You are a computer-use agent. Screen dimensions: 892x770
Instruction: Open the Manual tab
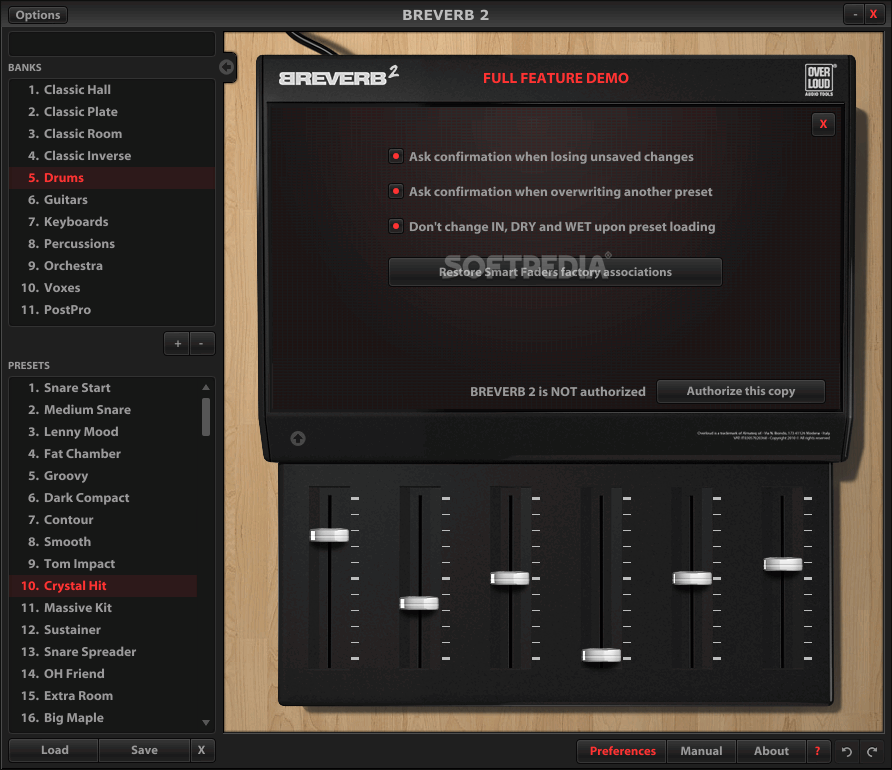(701, 751)
